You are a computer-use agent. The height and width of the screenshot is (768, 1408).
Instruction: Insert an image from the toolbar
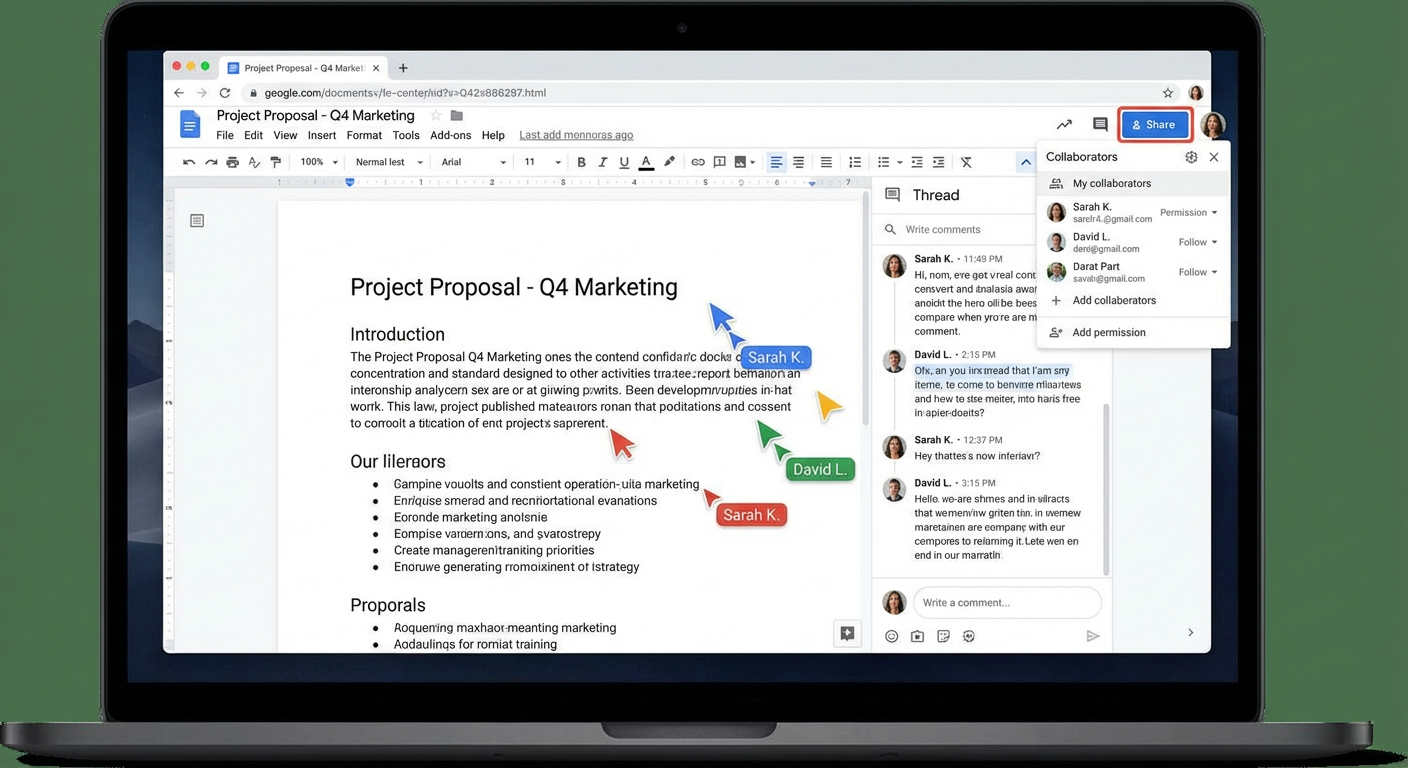(x=740, y=161)
